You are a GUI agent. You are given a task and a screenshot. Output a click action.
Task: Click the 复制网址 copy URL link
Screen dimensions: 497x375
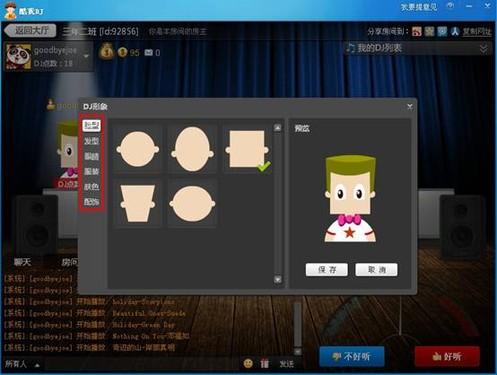coord(477,32)
